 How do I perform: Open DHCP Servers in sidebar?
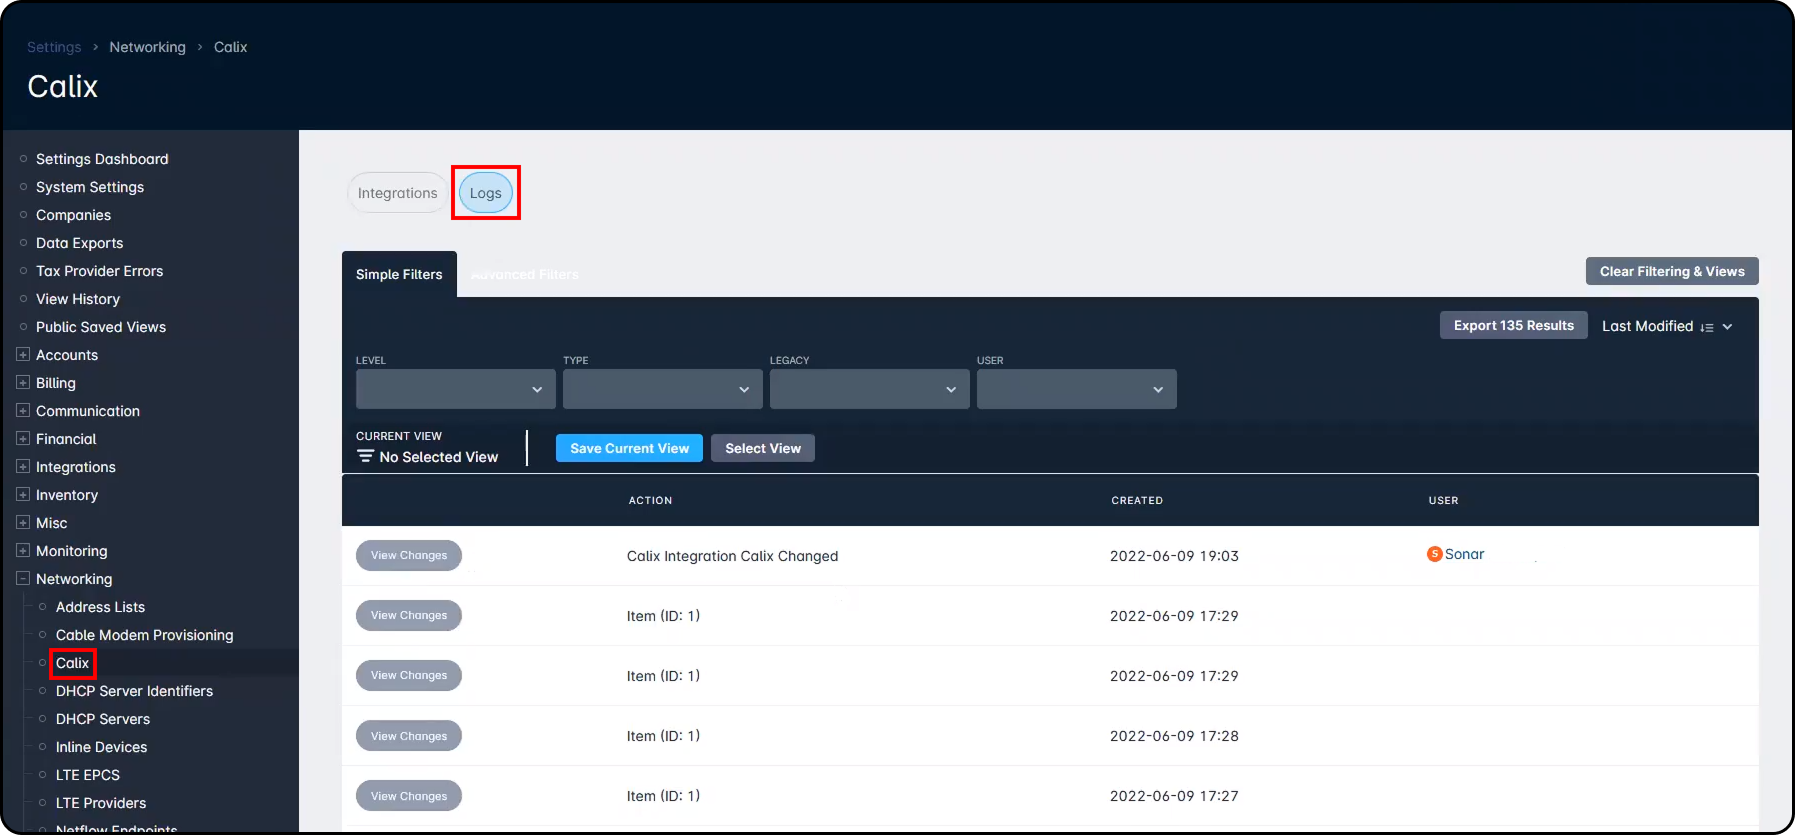coord(103,719)
